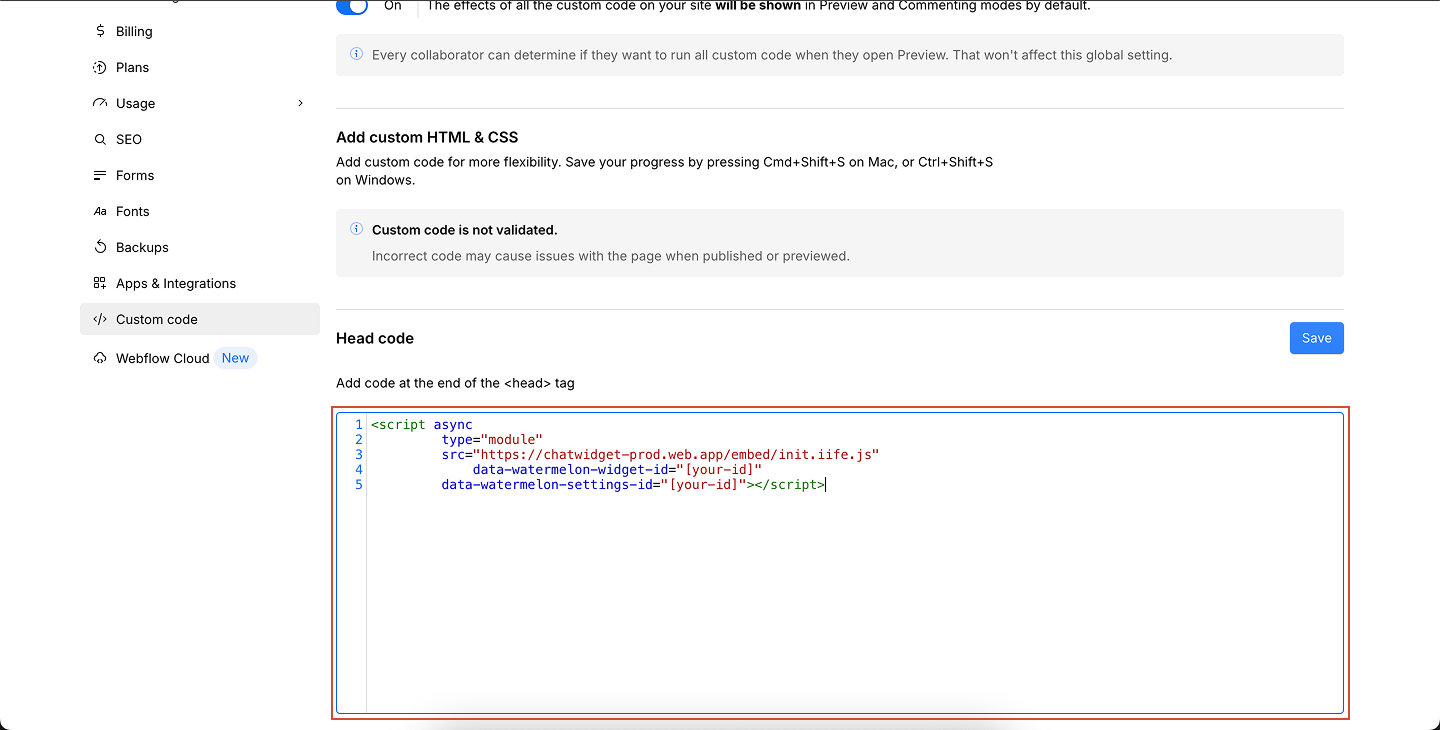
Task: Click the Billing dollar icon
Action: tap(100, 31)
